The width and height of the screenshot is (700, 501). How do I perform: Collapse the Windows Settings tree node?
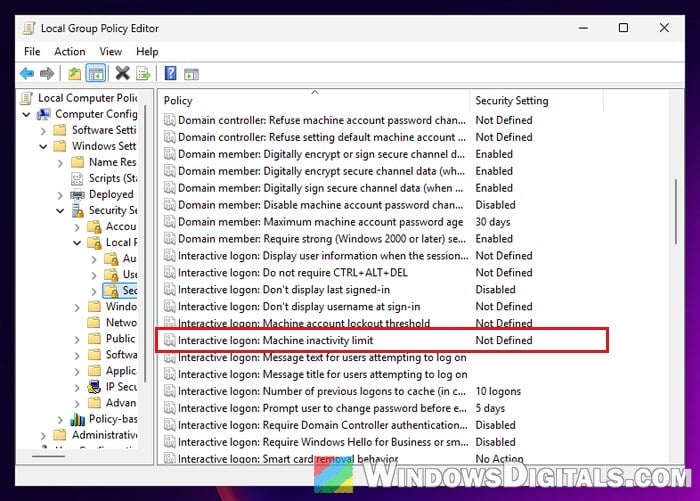(x=43, y=147)
